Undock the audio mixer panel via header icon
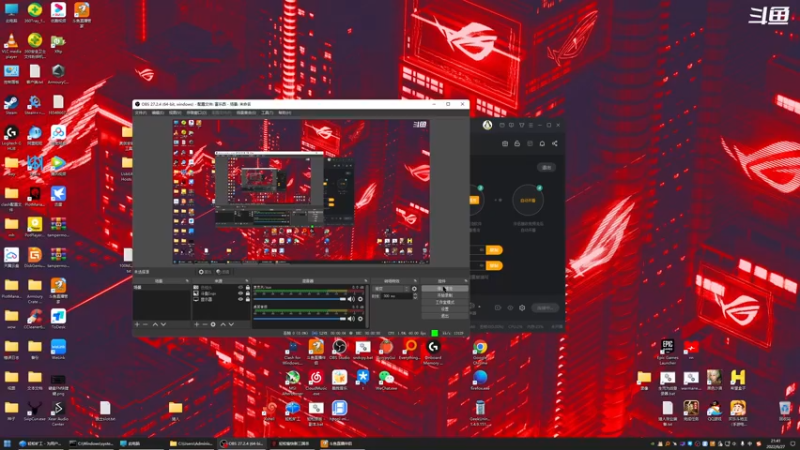 click(366, 281)
